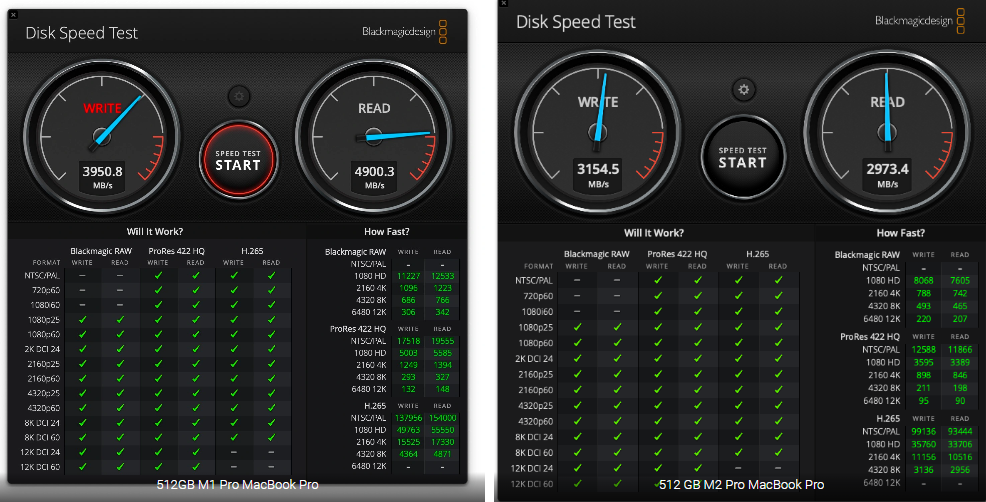This screenshot has width=986, height=502.
Task: Click H.265 4320 8K write value 3136
Action: (924, 470)
